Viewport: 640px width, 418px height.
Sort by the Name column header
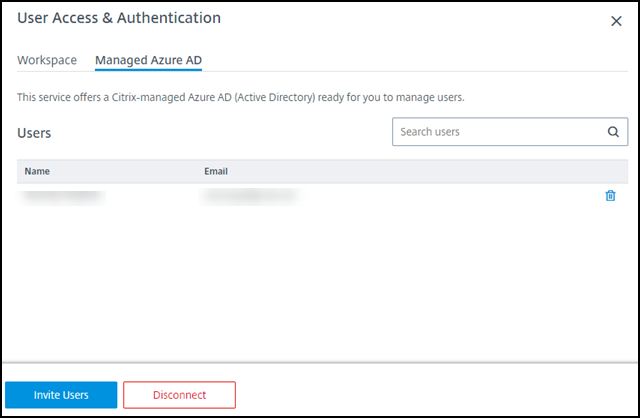click(38, 171)
